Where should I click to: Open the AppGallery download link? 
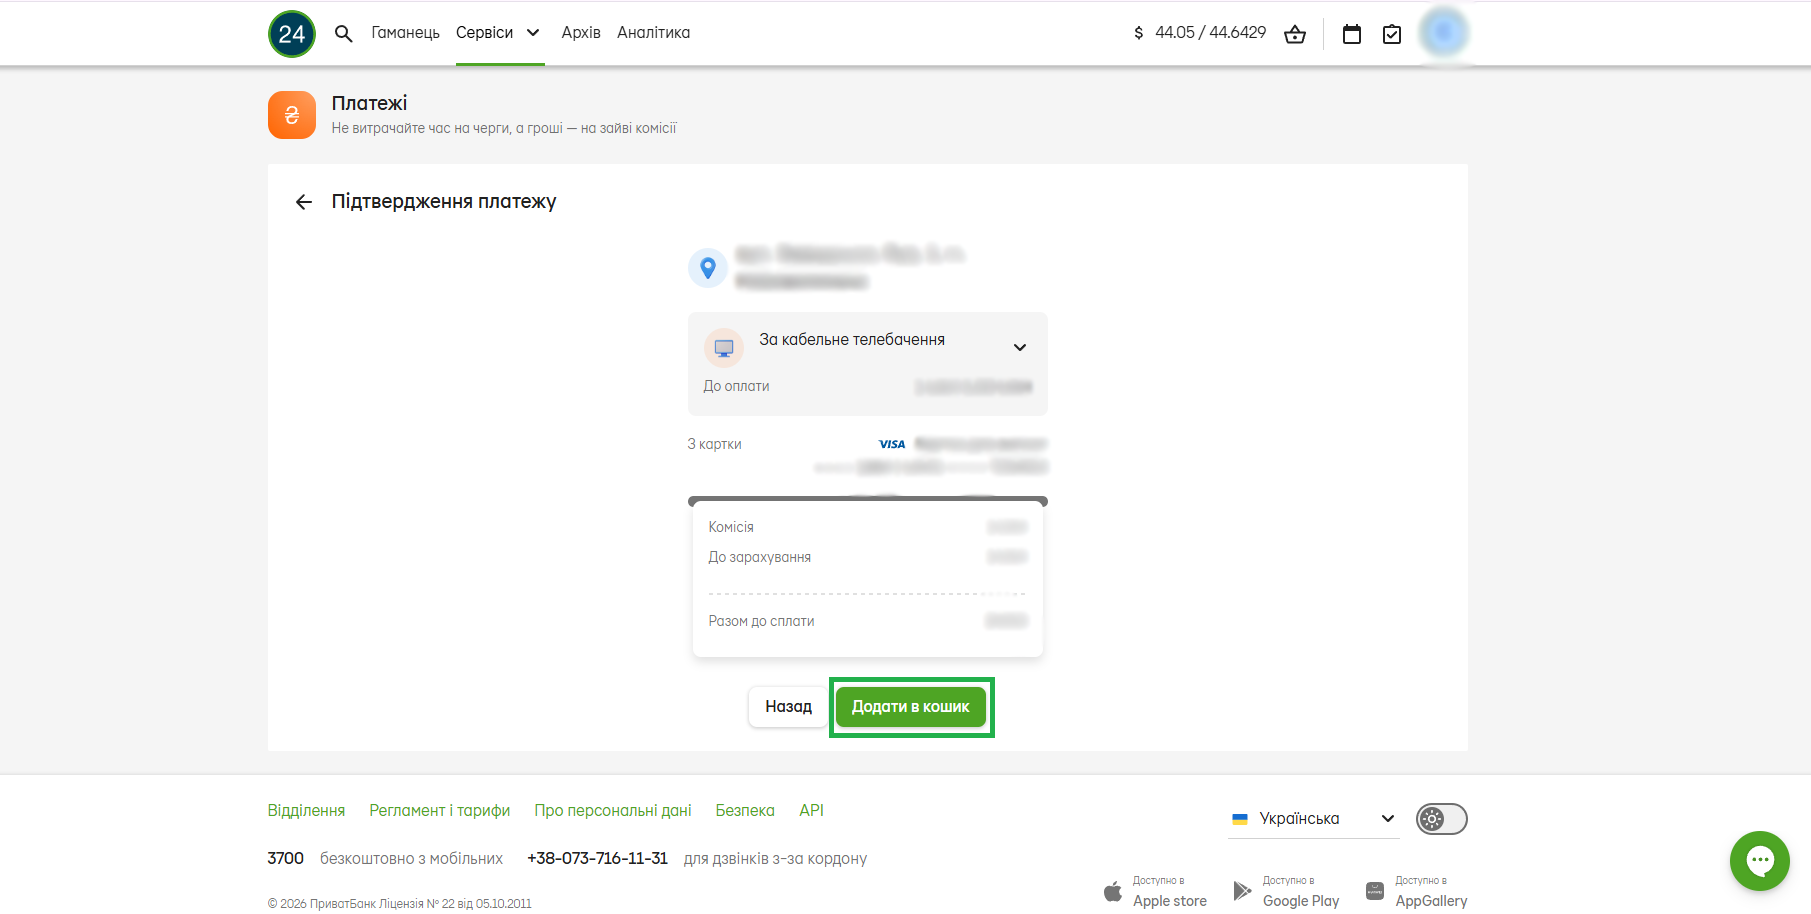pyautogui.click(x=1416, y=892)
